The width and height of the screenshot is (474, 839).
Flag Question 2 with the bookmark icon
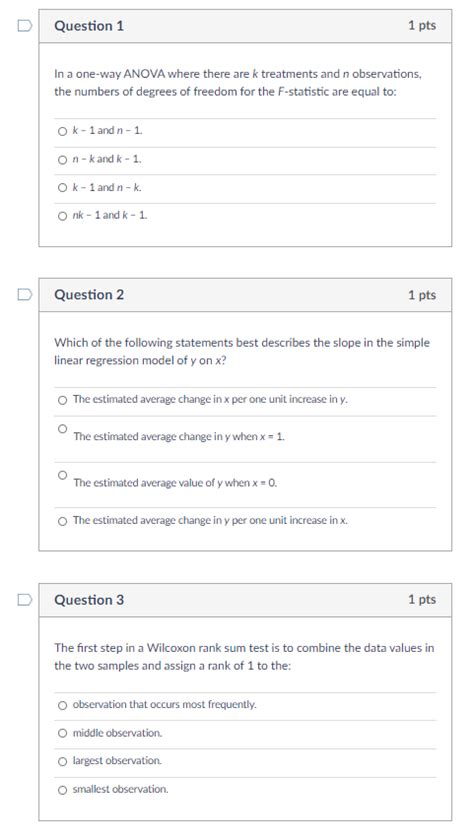click(25, 295)
